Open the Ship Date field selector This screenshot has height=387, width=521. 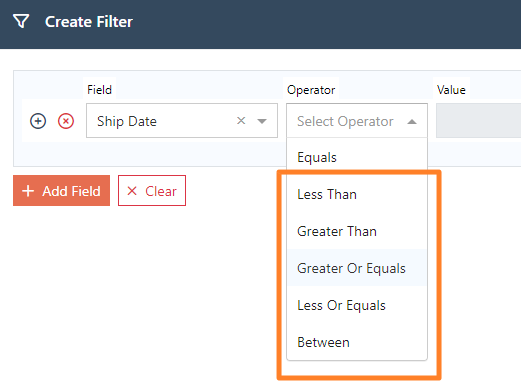click(182, 121)
